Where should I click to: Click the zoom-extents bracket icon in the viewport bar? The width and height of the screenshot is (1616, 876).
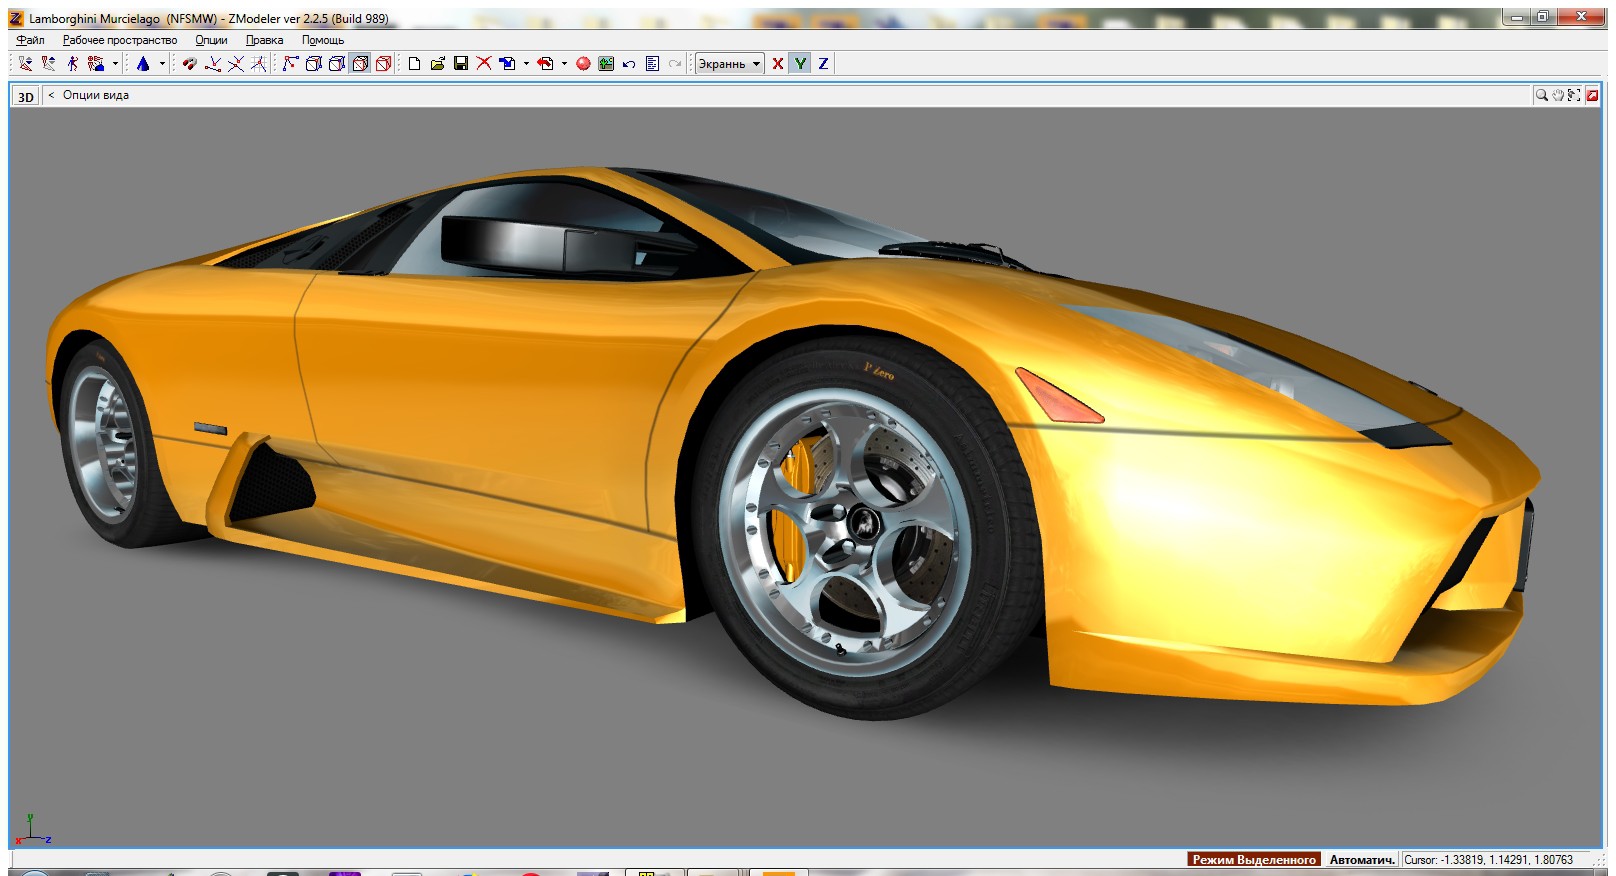click(1574, 95)
